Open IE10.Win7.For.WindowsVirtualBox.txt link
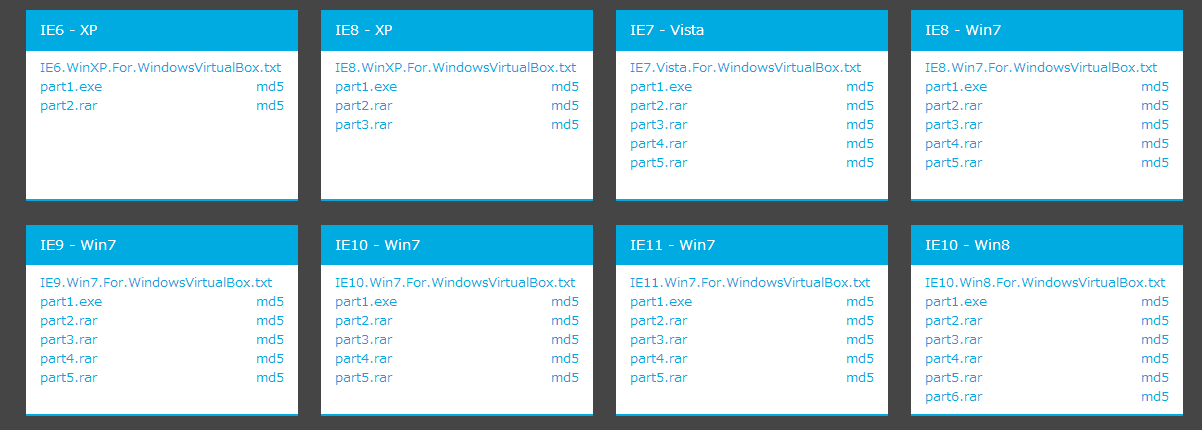 455,283
